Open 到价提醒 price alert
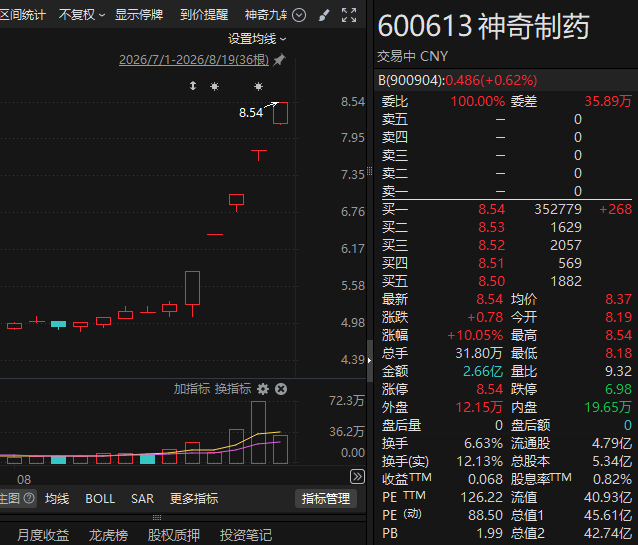638x545 pixels. click(204, 15)
